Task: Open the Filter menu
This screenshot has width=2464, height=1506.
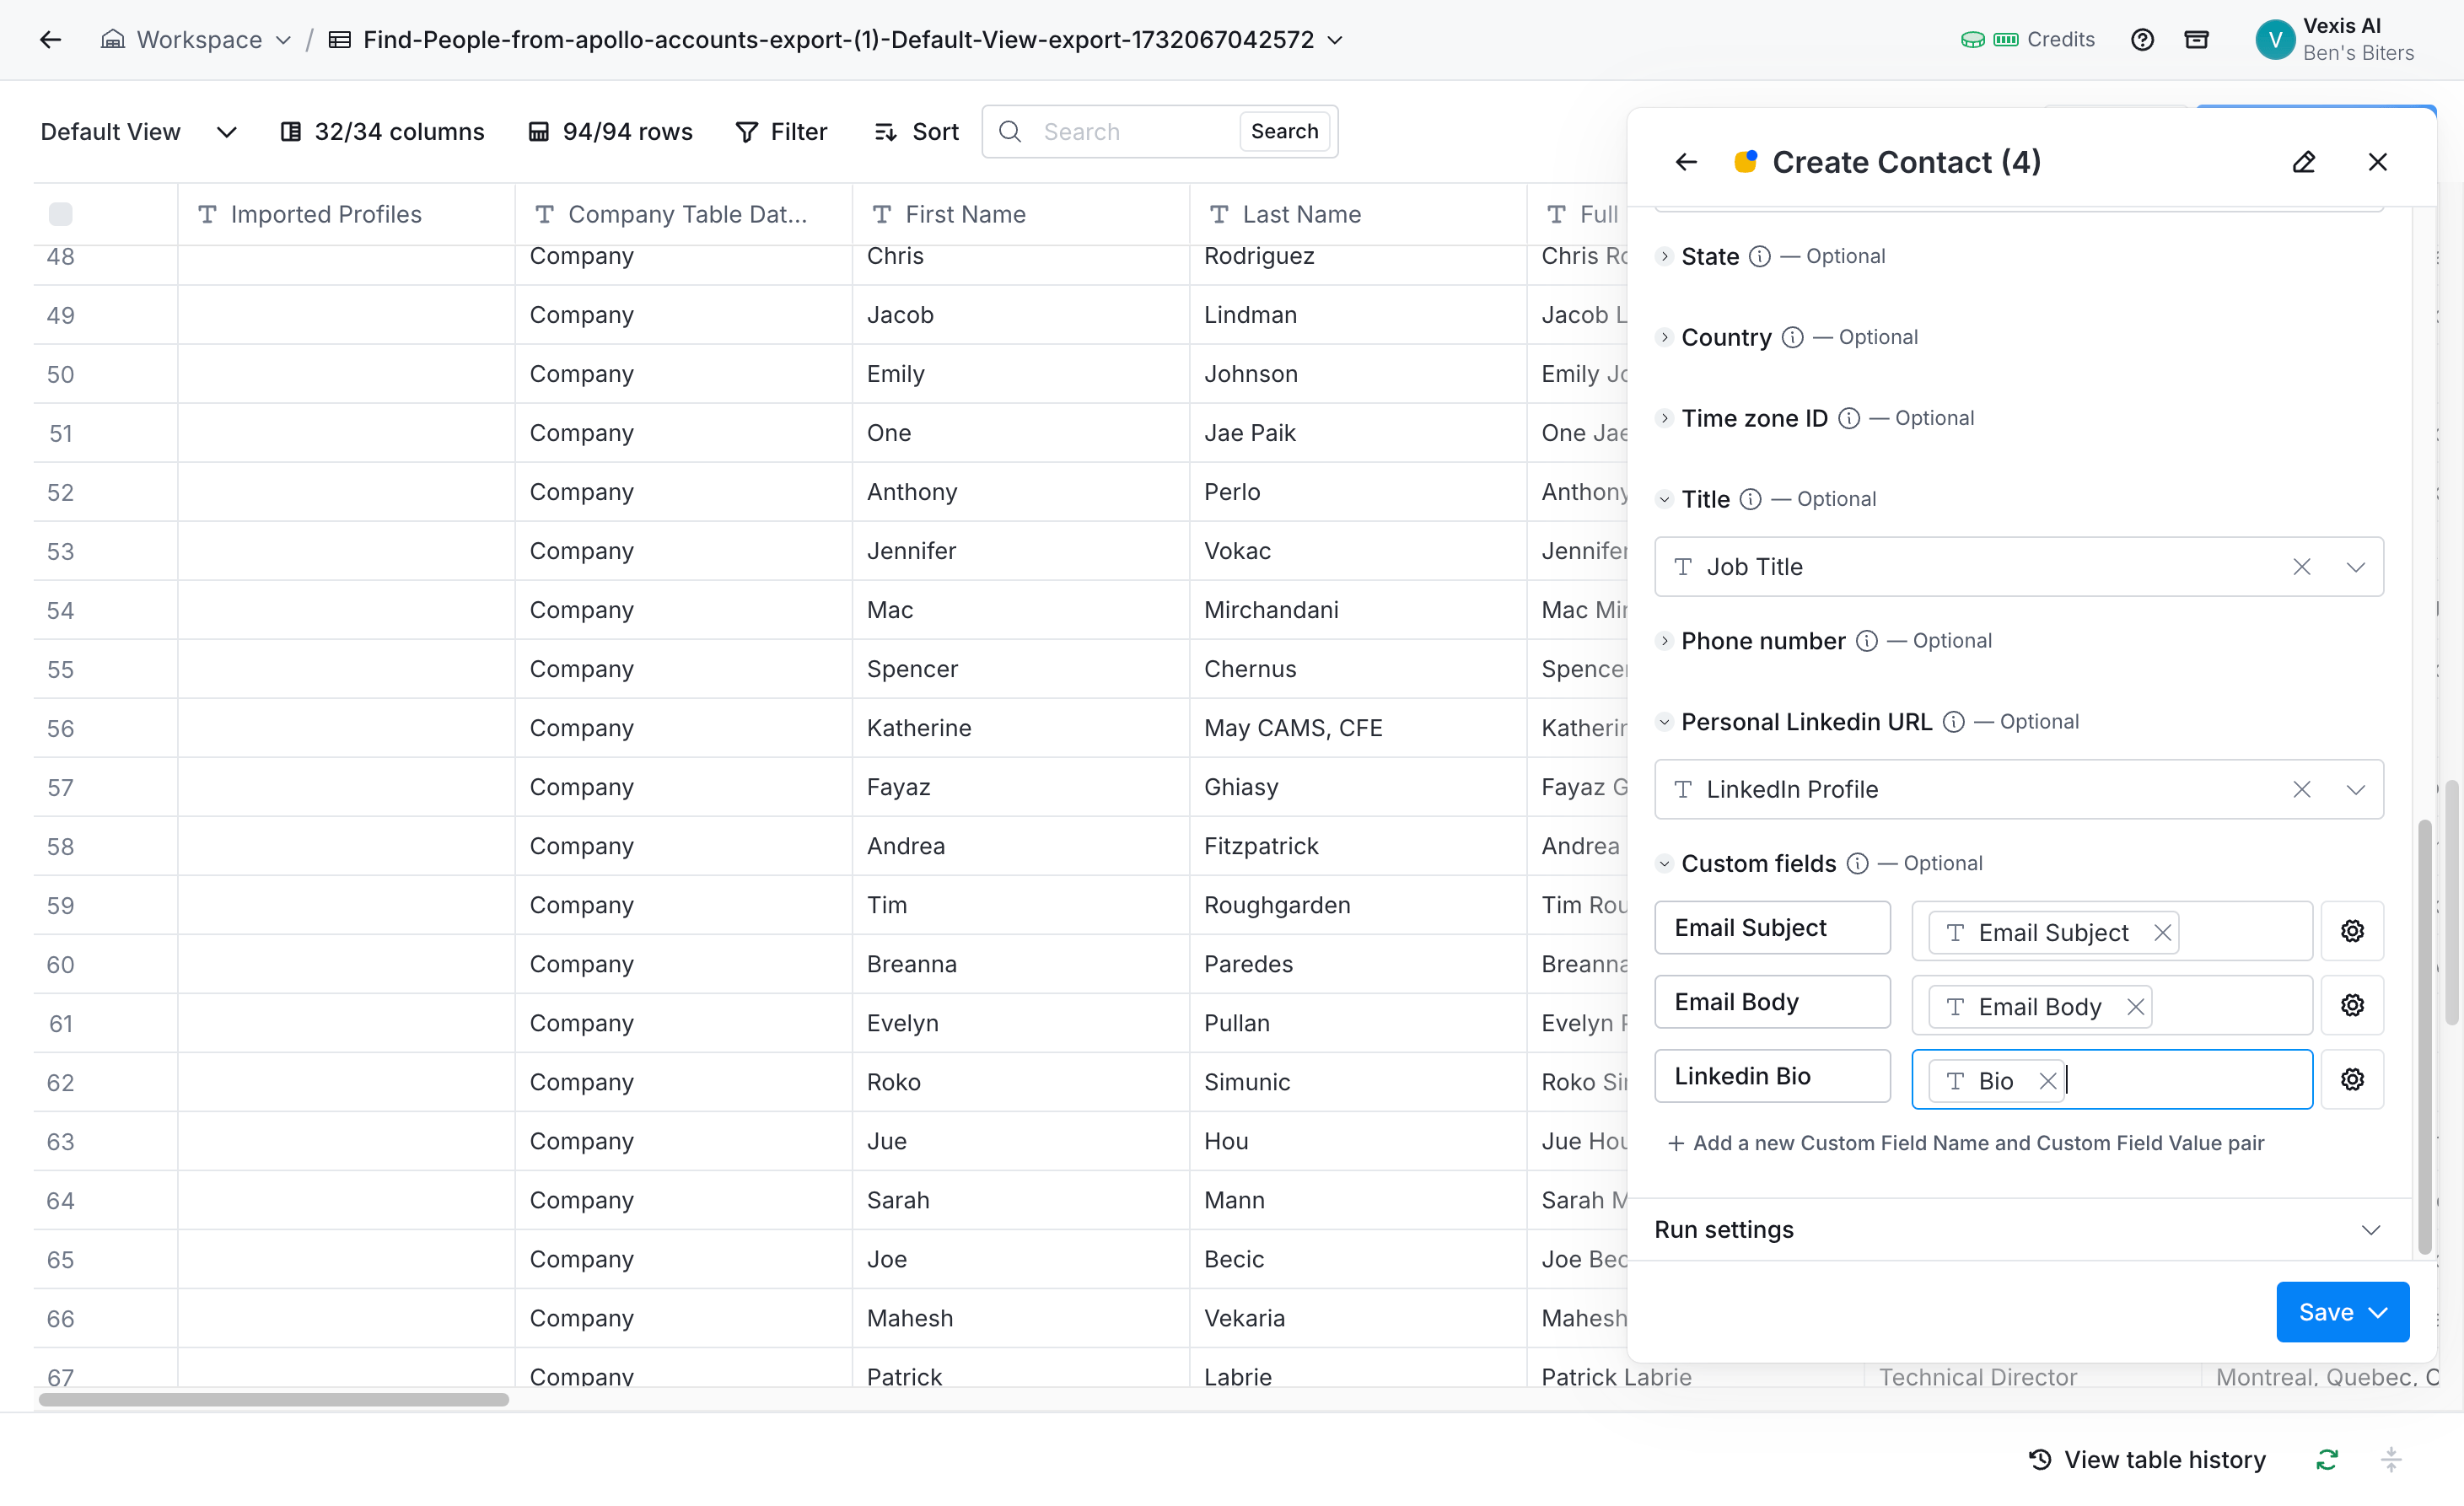Action: 781,132
